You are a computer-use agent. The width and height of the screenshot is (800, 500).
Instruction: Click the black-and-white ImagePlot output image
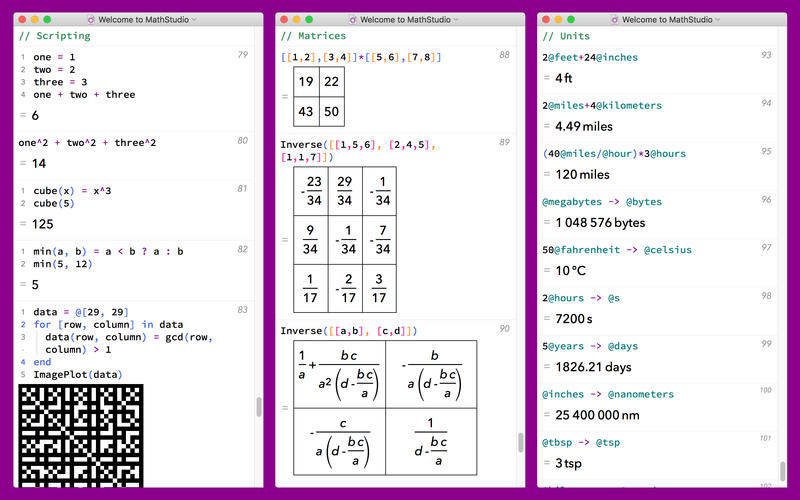(x=81, y=436)
